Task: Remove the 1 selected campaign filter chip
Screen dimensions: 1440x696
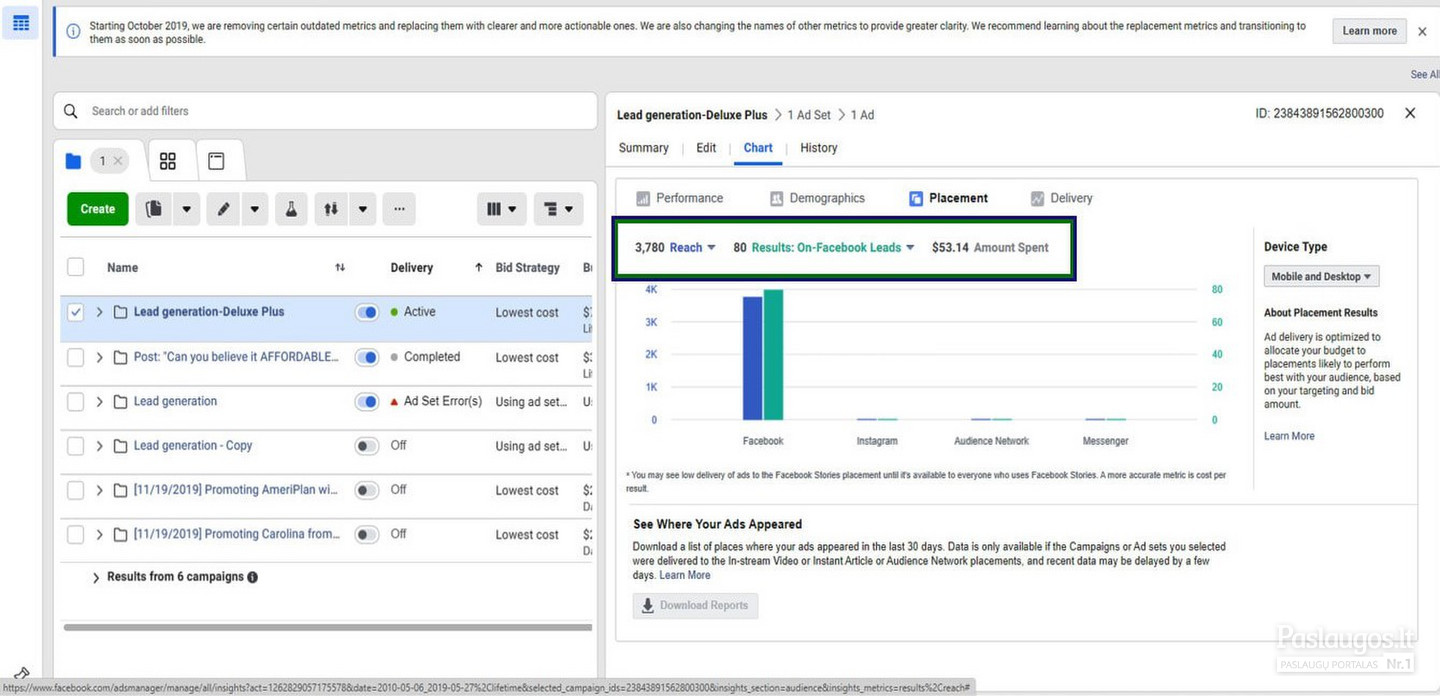Action: [x=118, y=161]
